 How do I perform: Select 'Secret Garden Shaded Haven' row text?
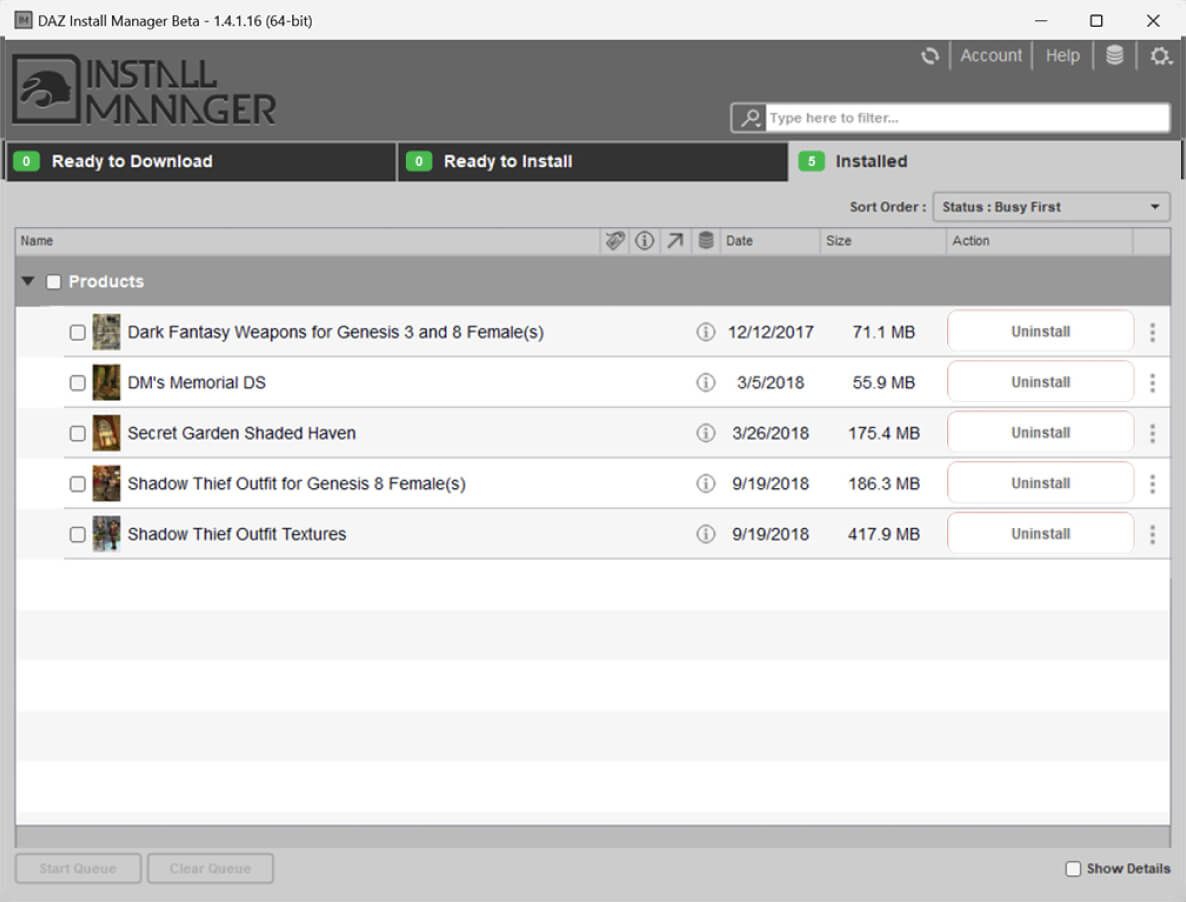tap(241, 433)
